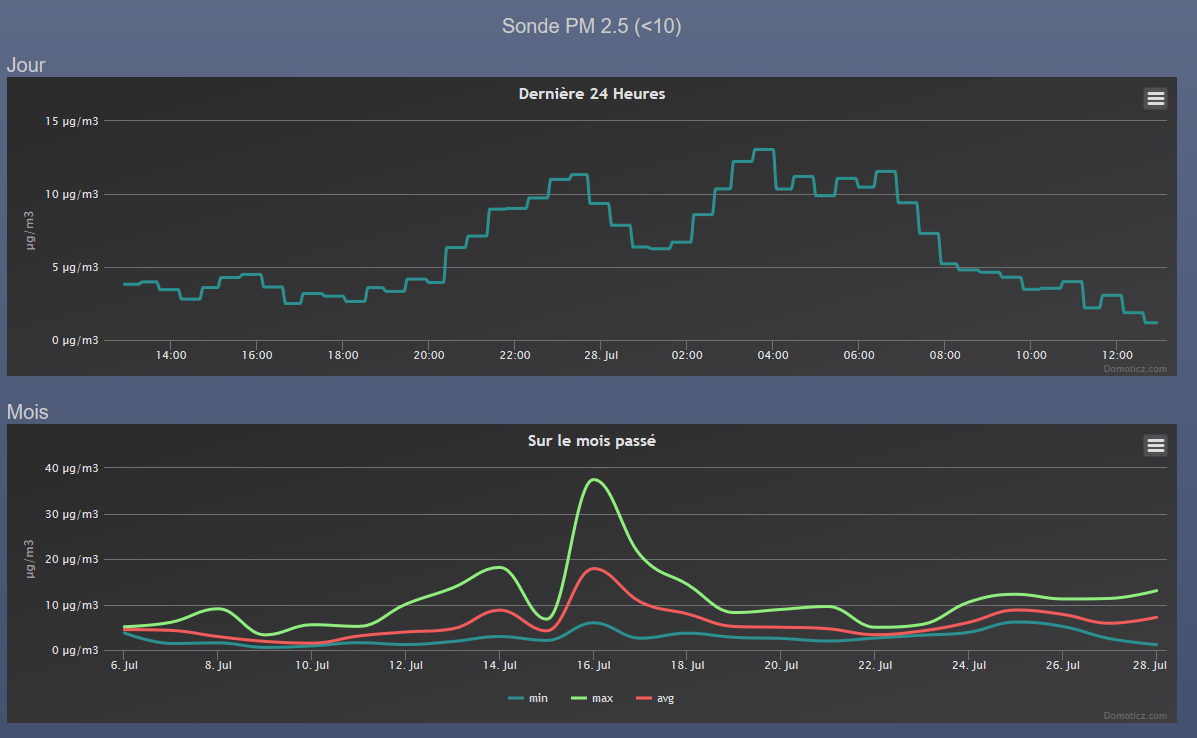Toggle the avg series in the legend
Screen dimensions: 1197x738
[656, 698]
